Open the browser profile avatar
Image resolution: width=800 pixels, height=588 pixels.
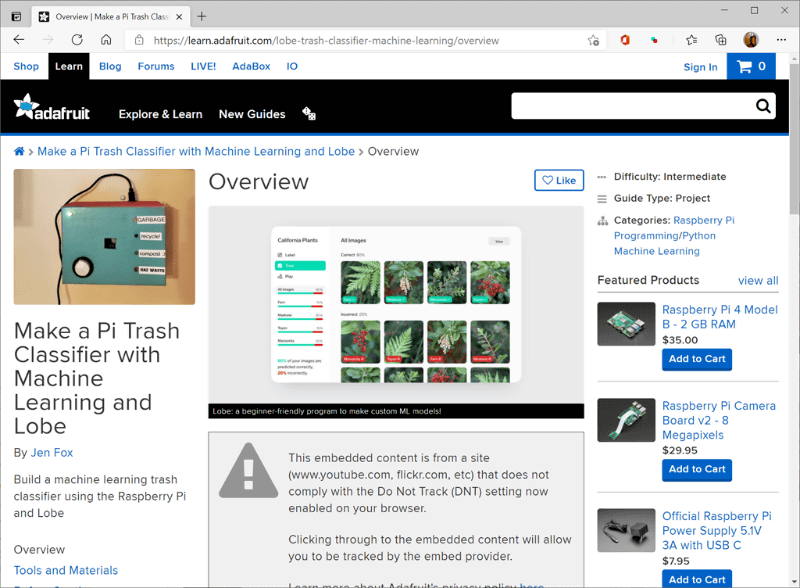click(751, 40)
